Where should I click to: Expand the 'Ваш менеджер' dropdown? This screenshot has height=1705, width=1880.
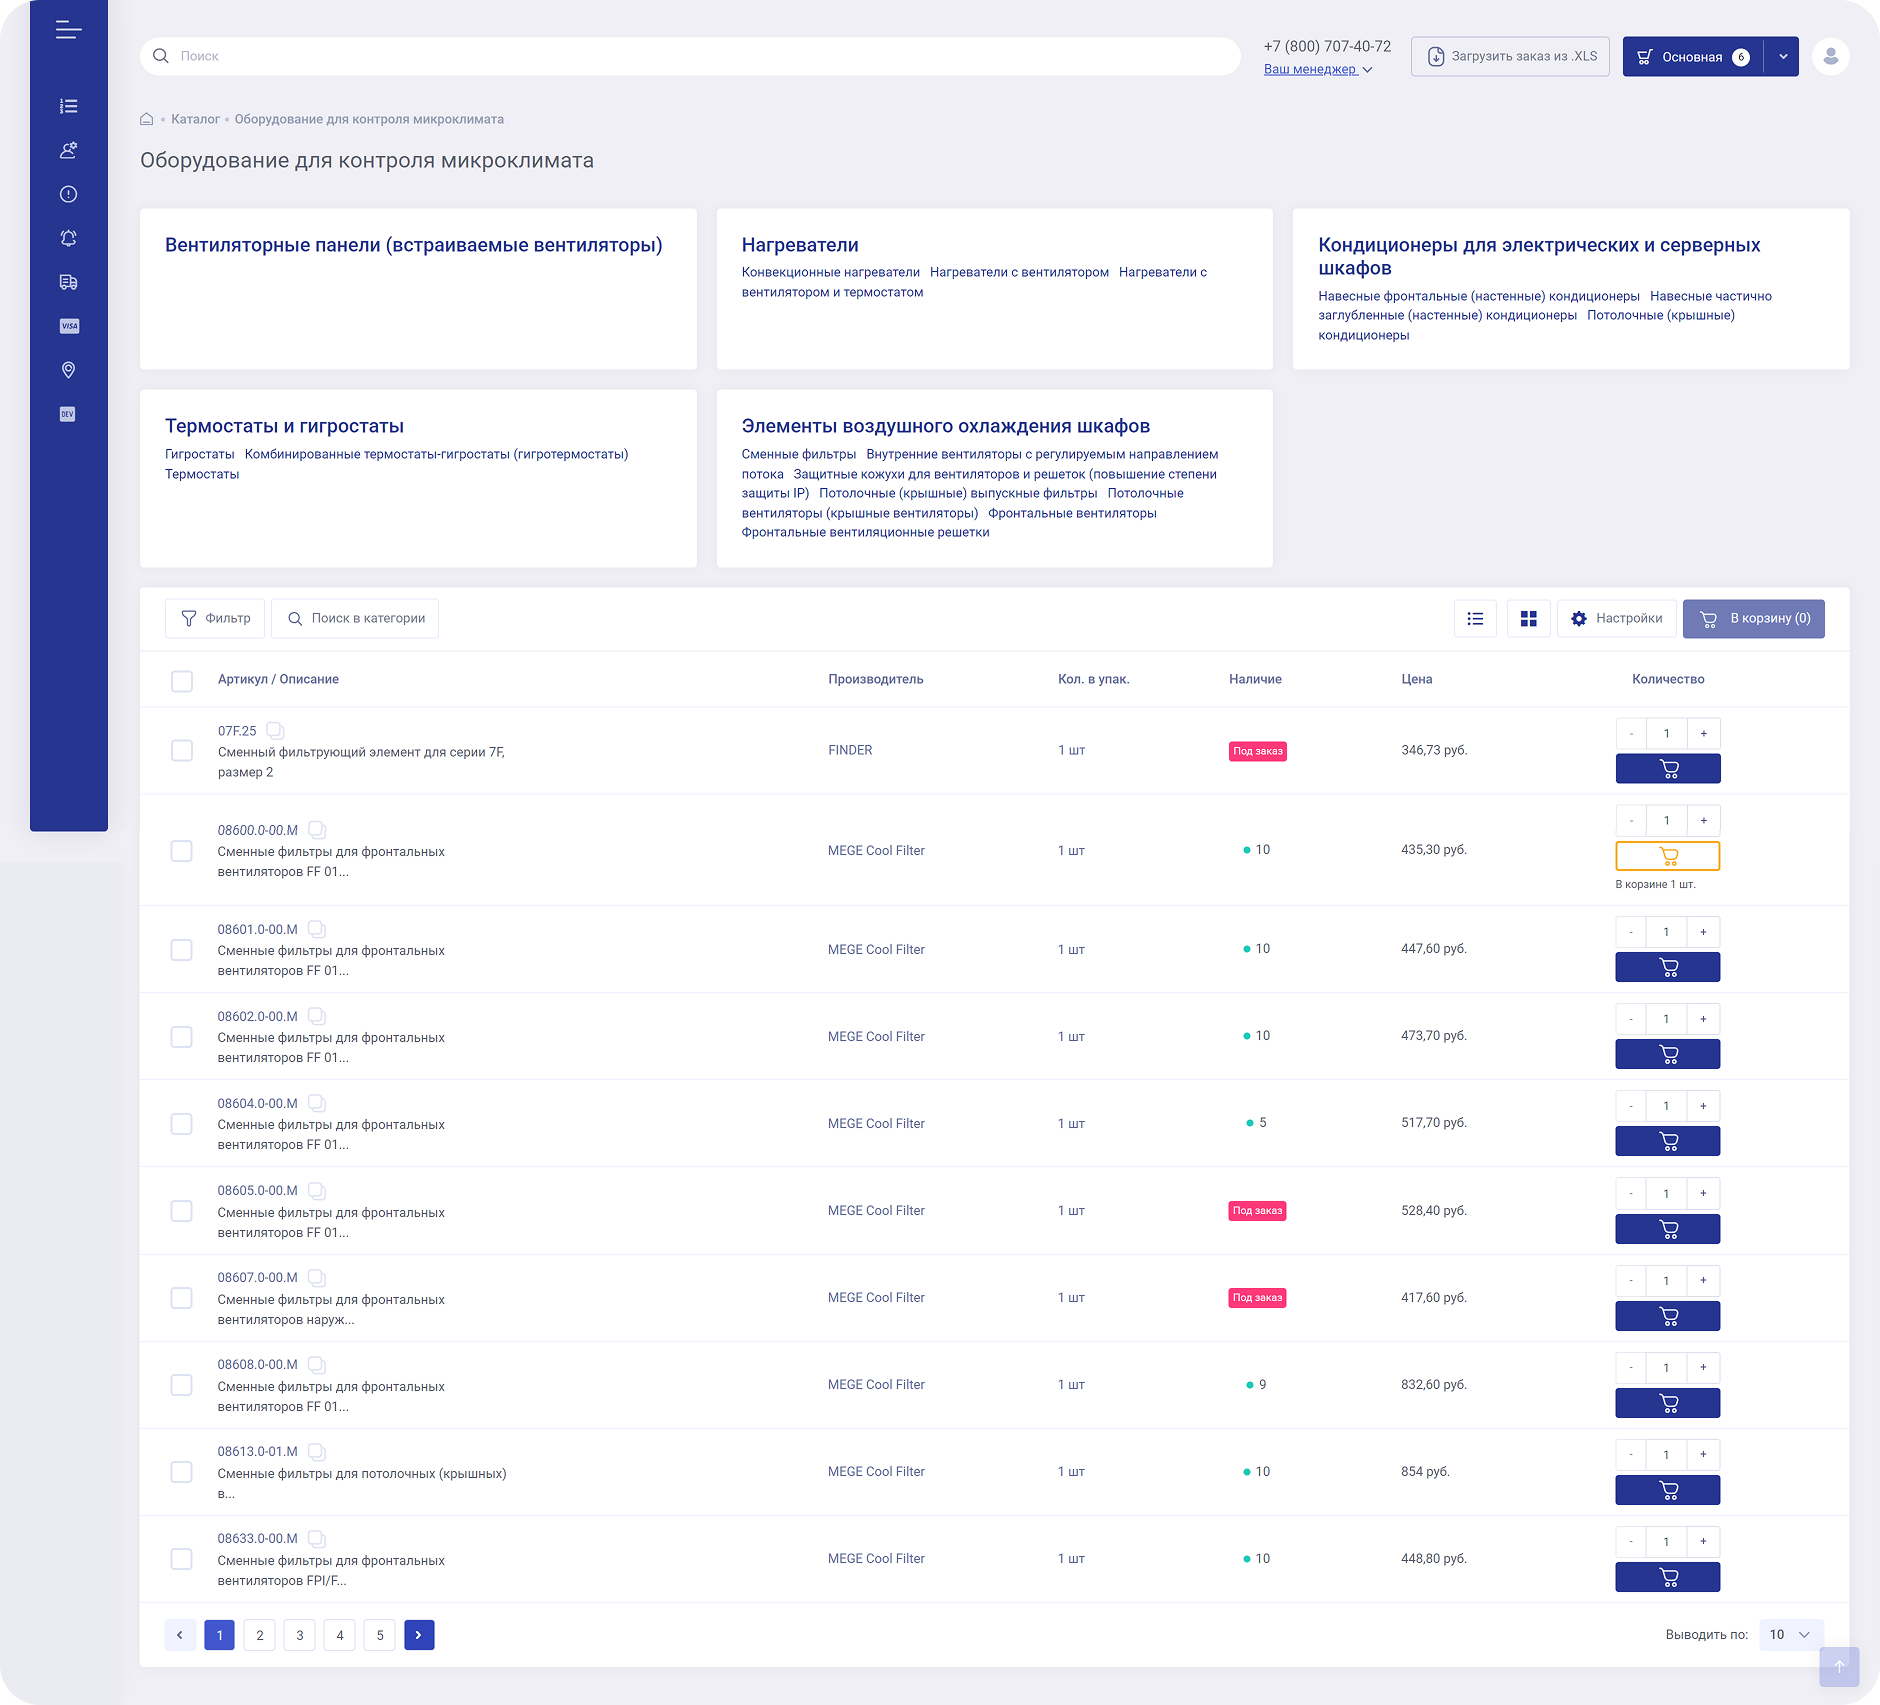click(1317, 70)
